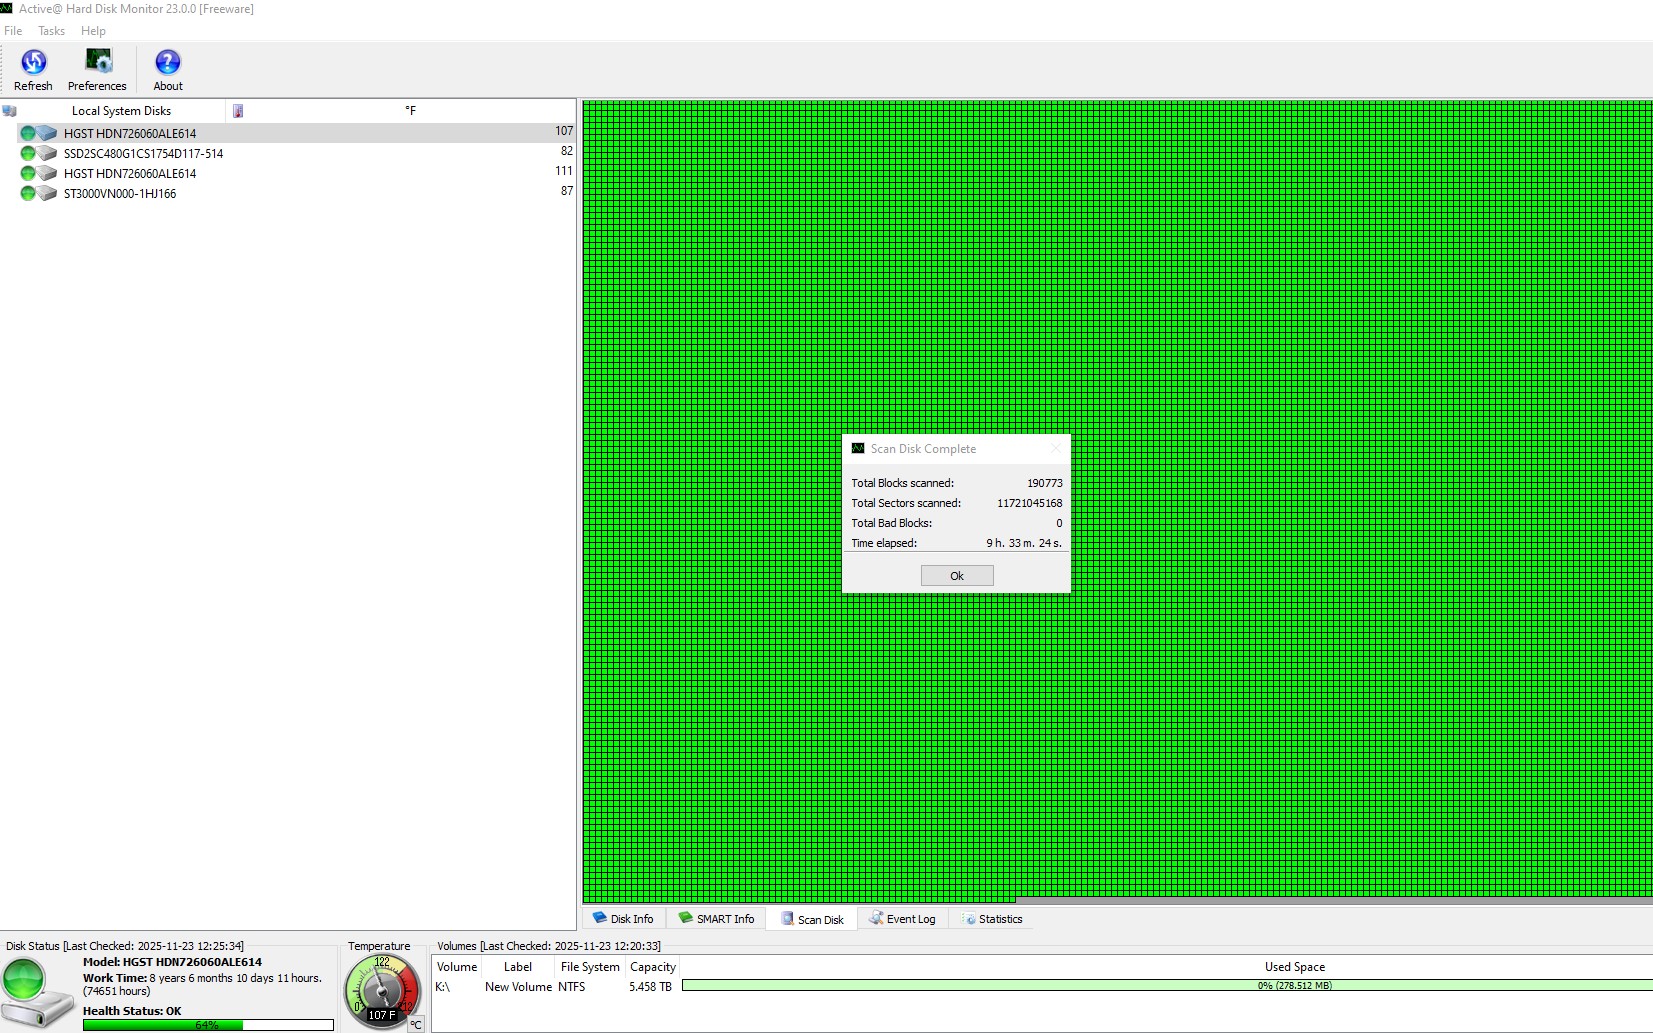
Task: Click the Refresh toolbar icon
Action: coord(33,63)
